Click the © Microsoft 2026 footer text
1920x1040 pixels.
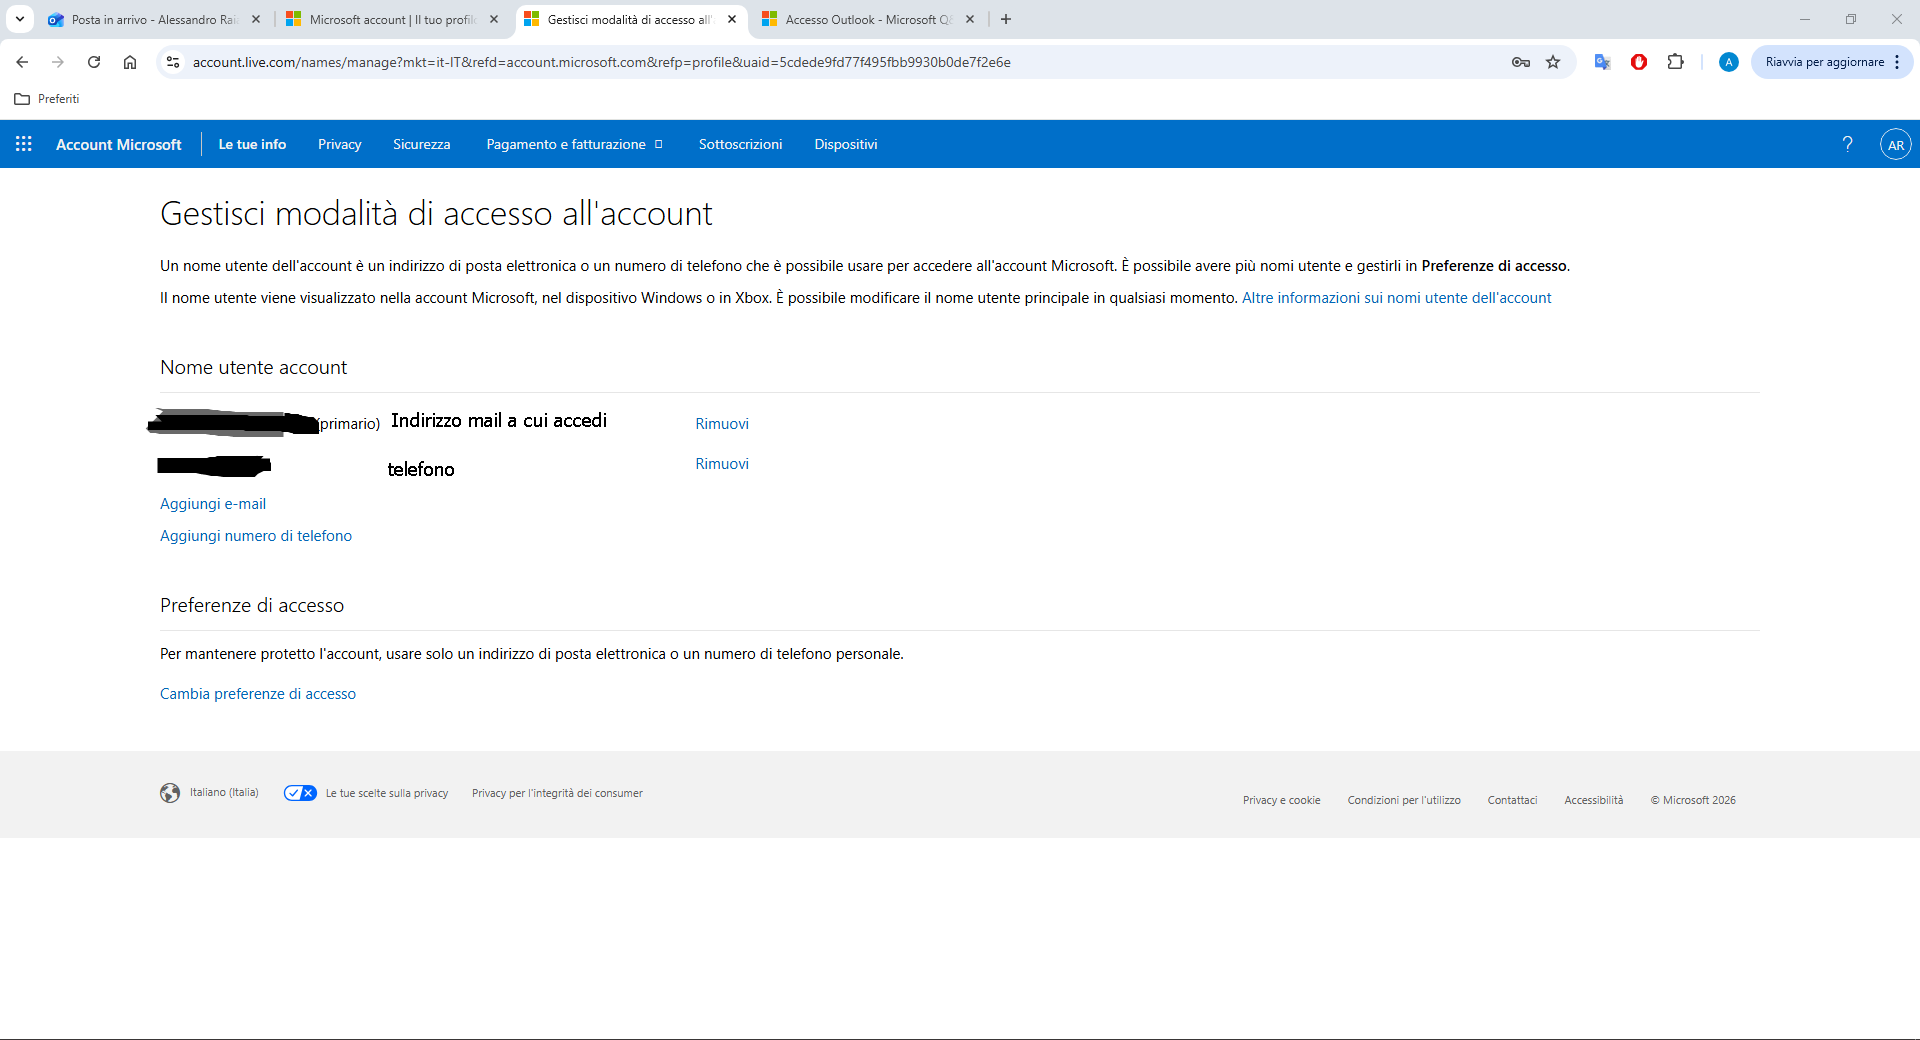(x=1693, y=800)
